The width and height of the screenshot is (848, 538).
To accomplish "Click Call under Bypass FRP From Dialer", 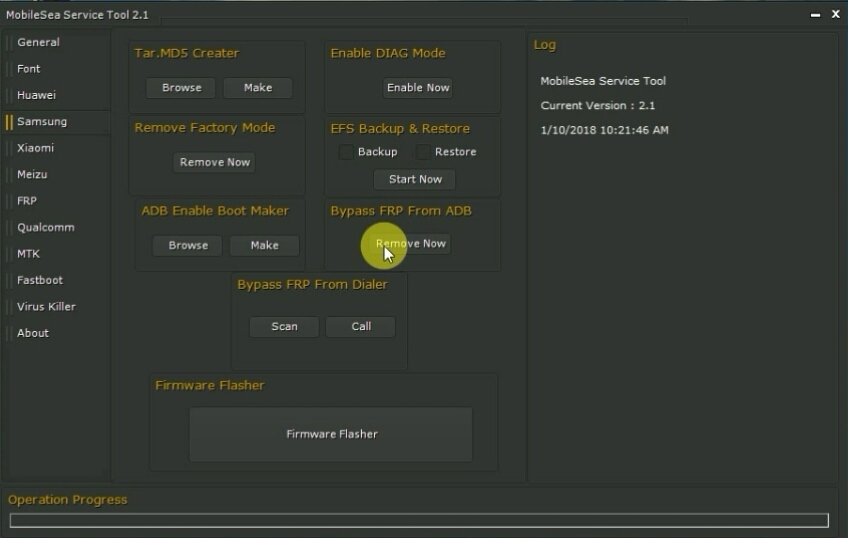I will pyautogui.click(x=361, y=327).
